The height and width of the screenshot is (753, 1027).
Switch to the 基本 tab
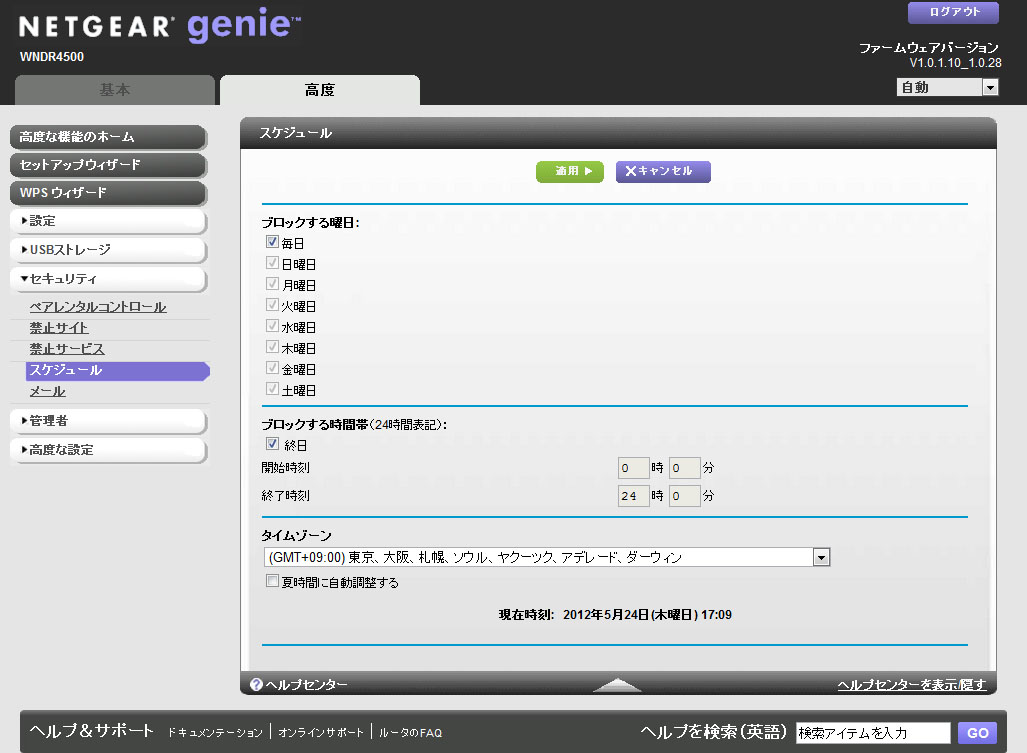[115, 90]
